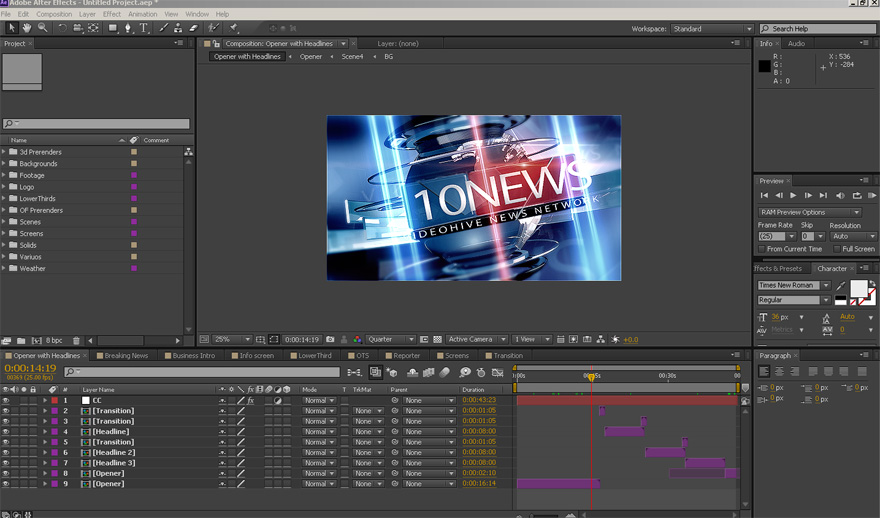The image size is (880, 518).
Task: Open the text fill color swatch
Action: [x=859, y=288]
